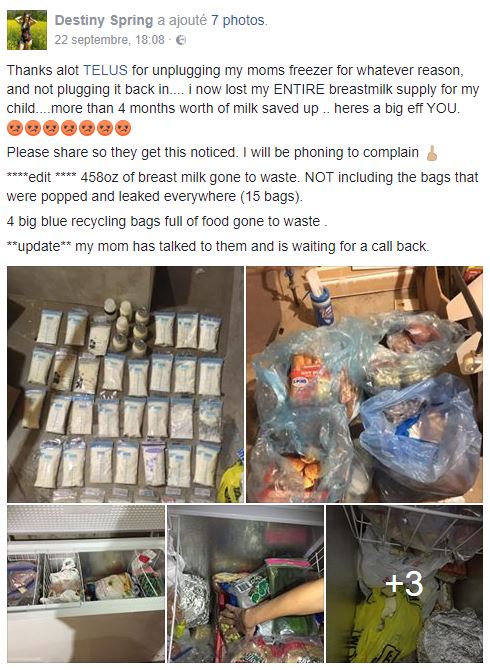The image size is (490, 670).
Task: Open the photo of breast milk bags
Action: pos(126,384)
